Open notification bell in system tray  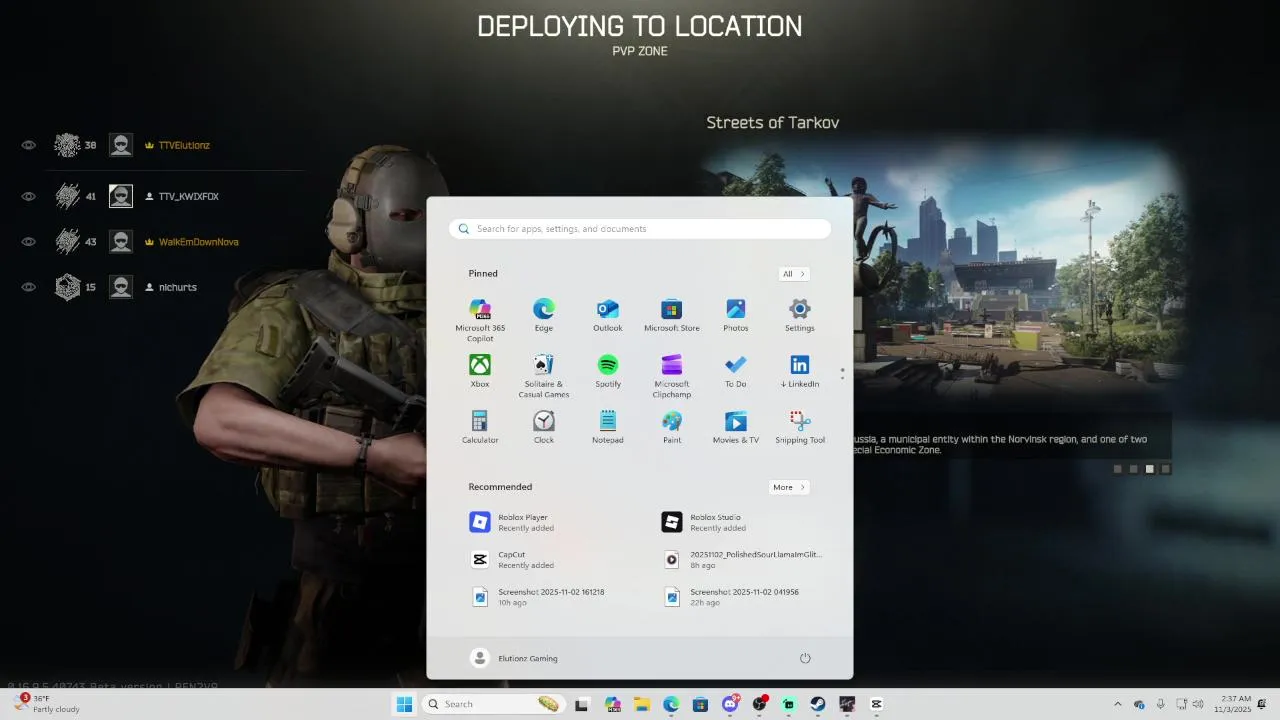click(x=1261, y=704)
